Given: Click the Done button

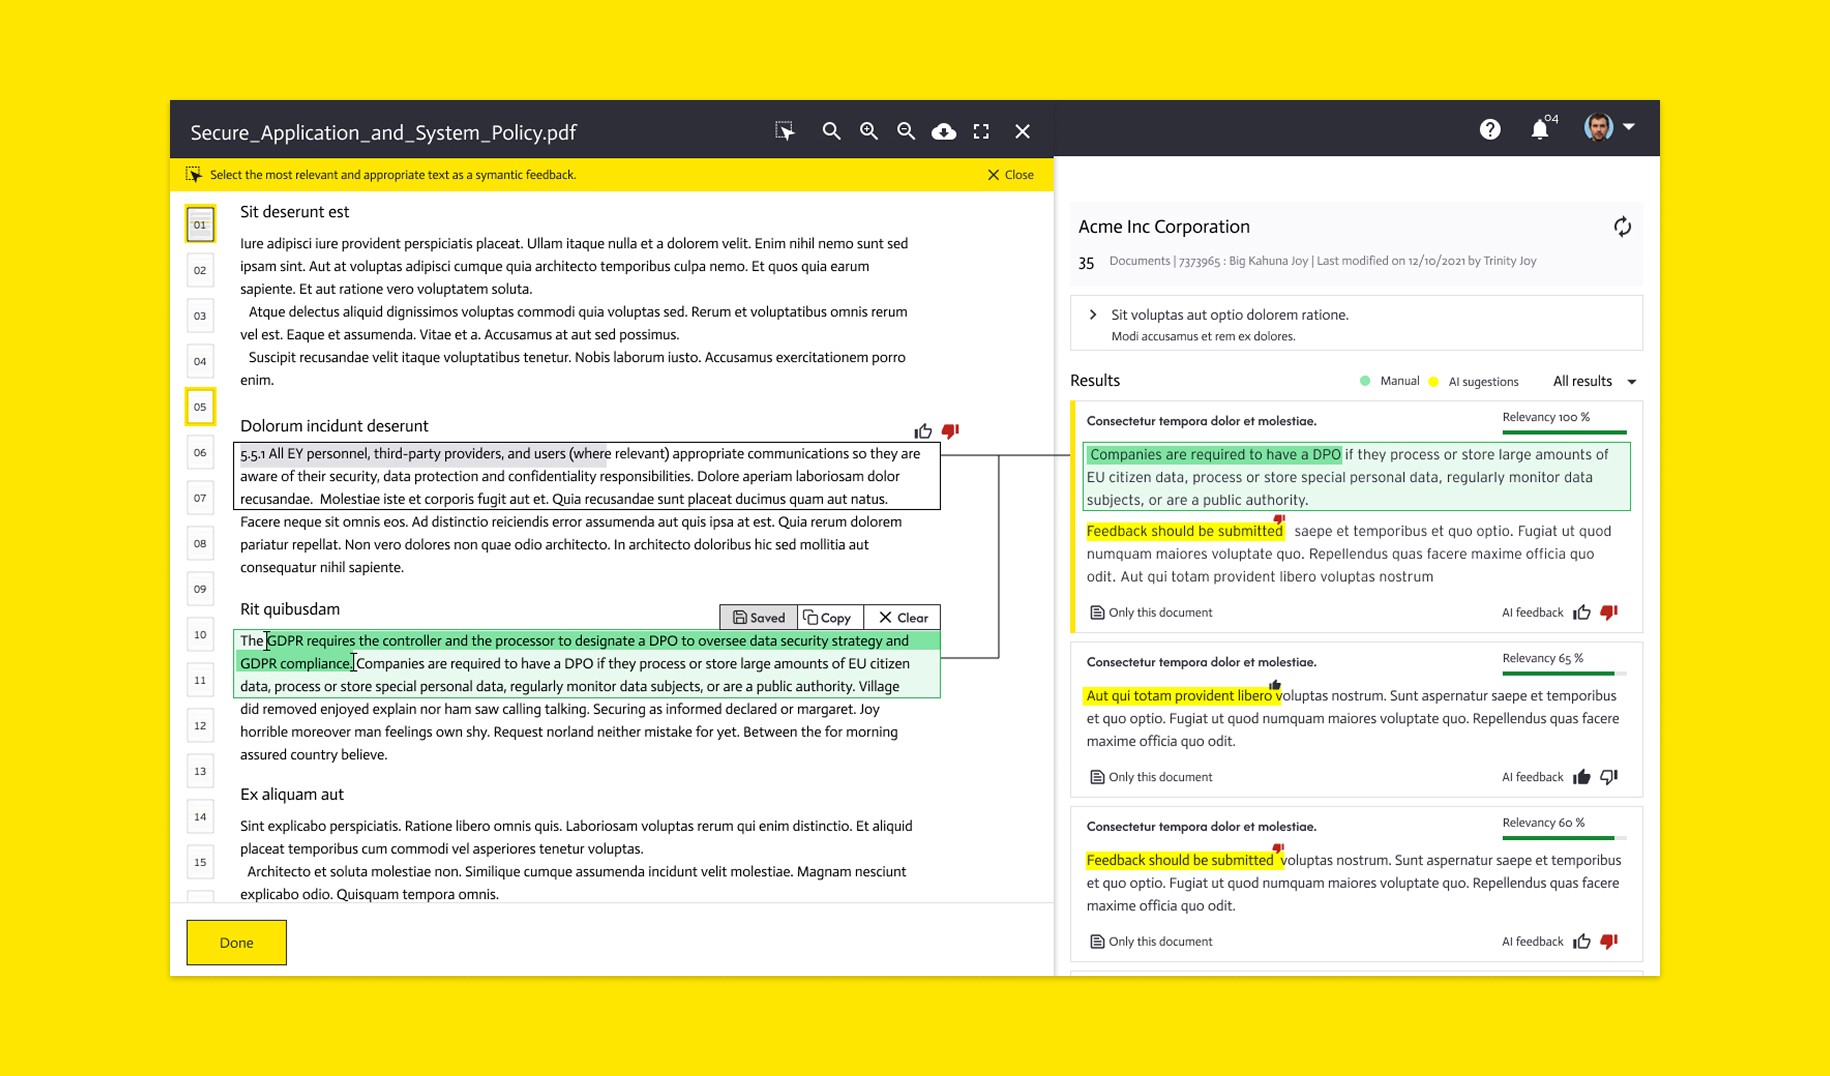Looking at the screenshot, I should tap(236, 942).
